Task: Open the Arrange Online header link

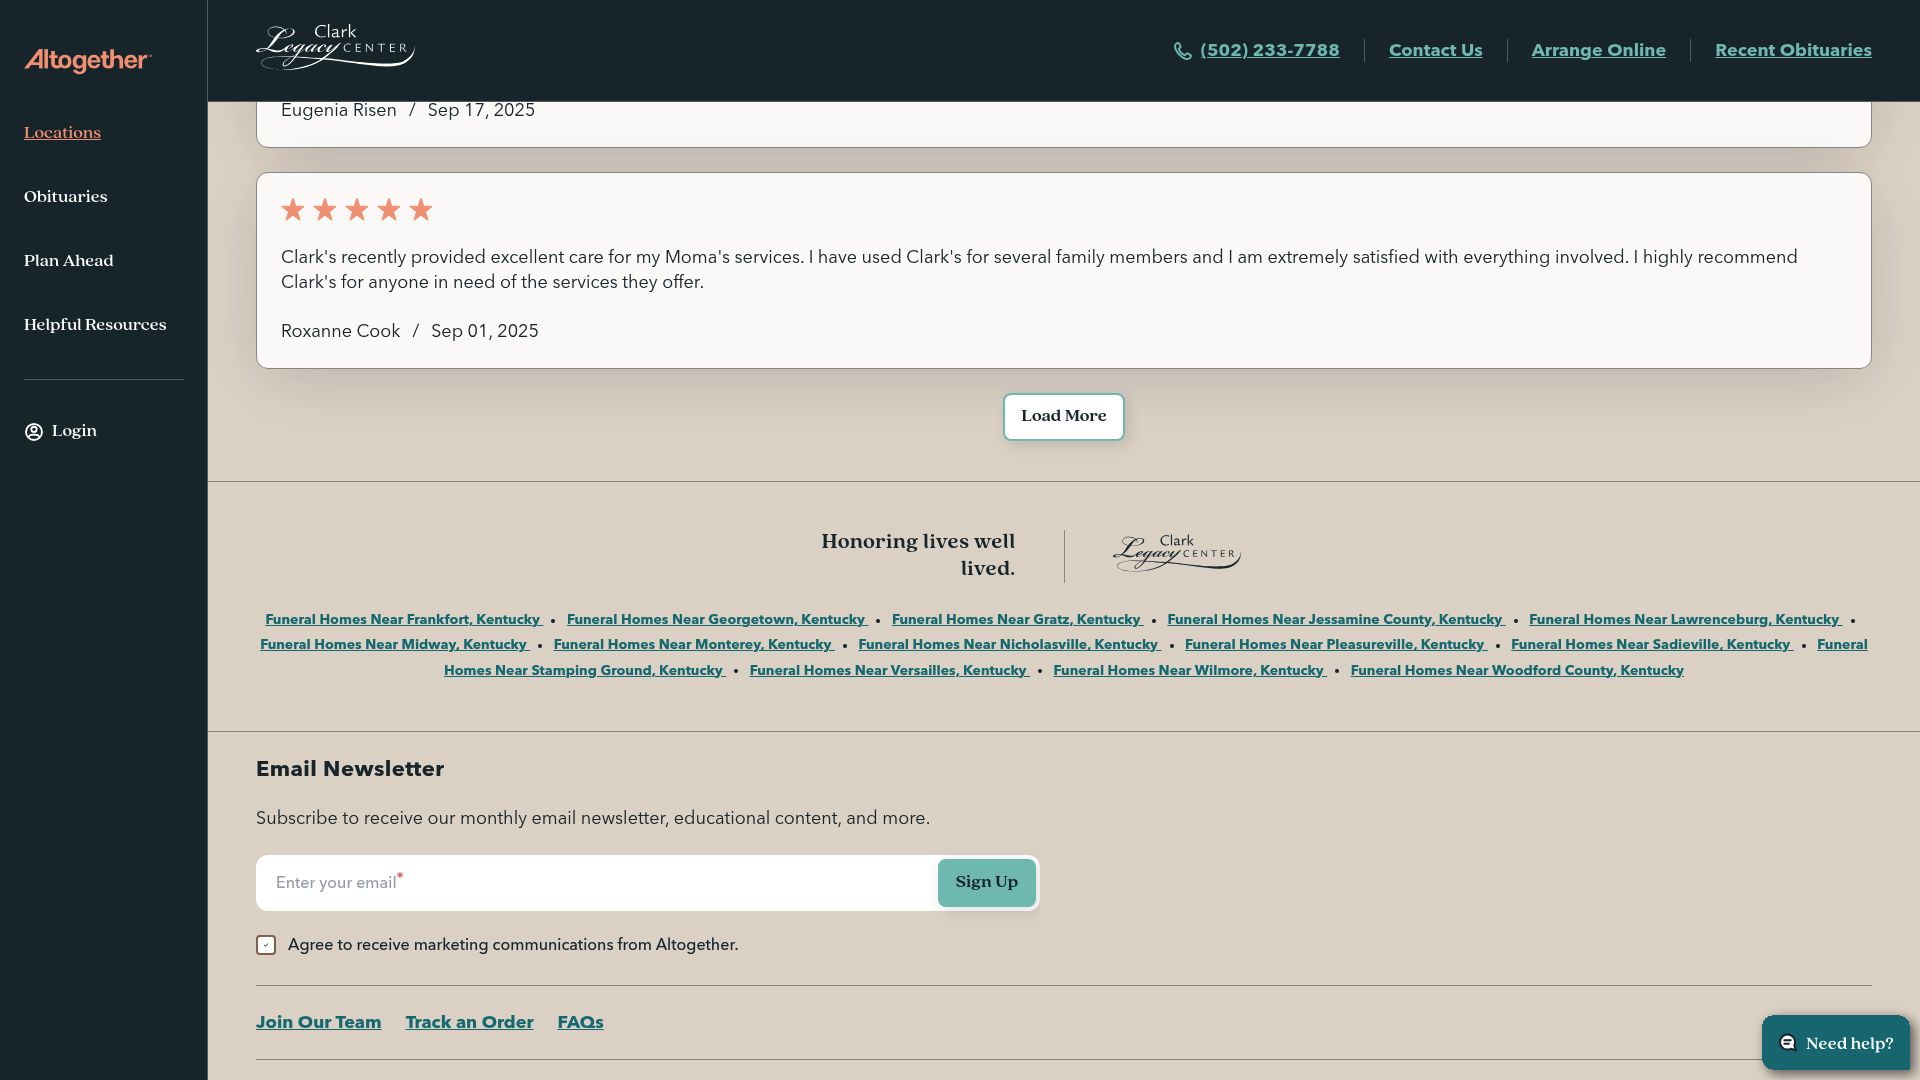Action: (x=1598, y=51)
